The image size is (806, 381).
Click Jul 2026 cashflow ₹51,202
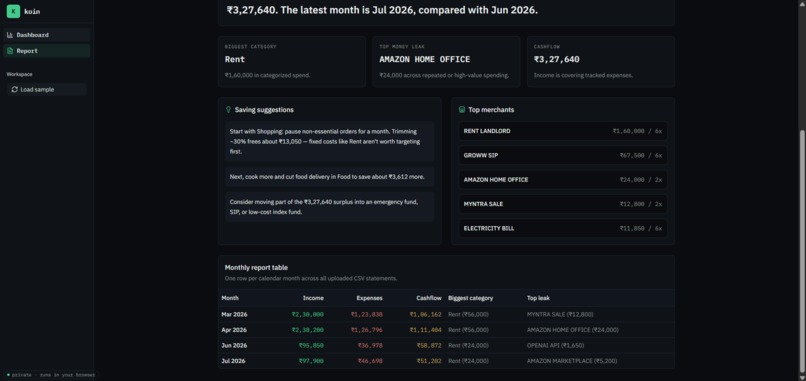click(x=429, y=361)
